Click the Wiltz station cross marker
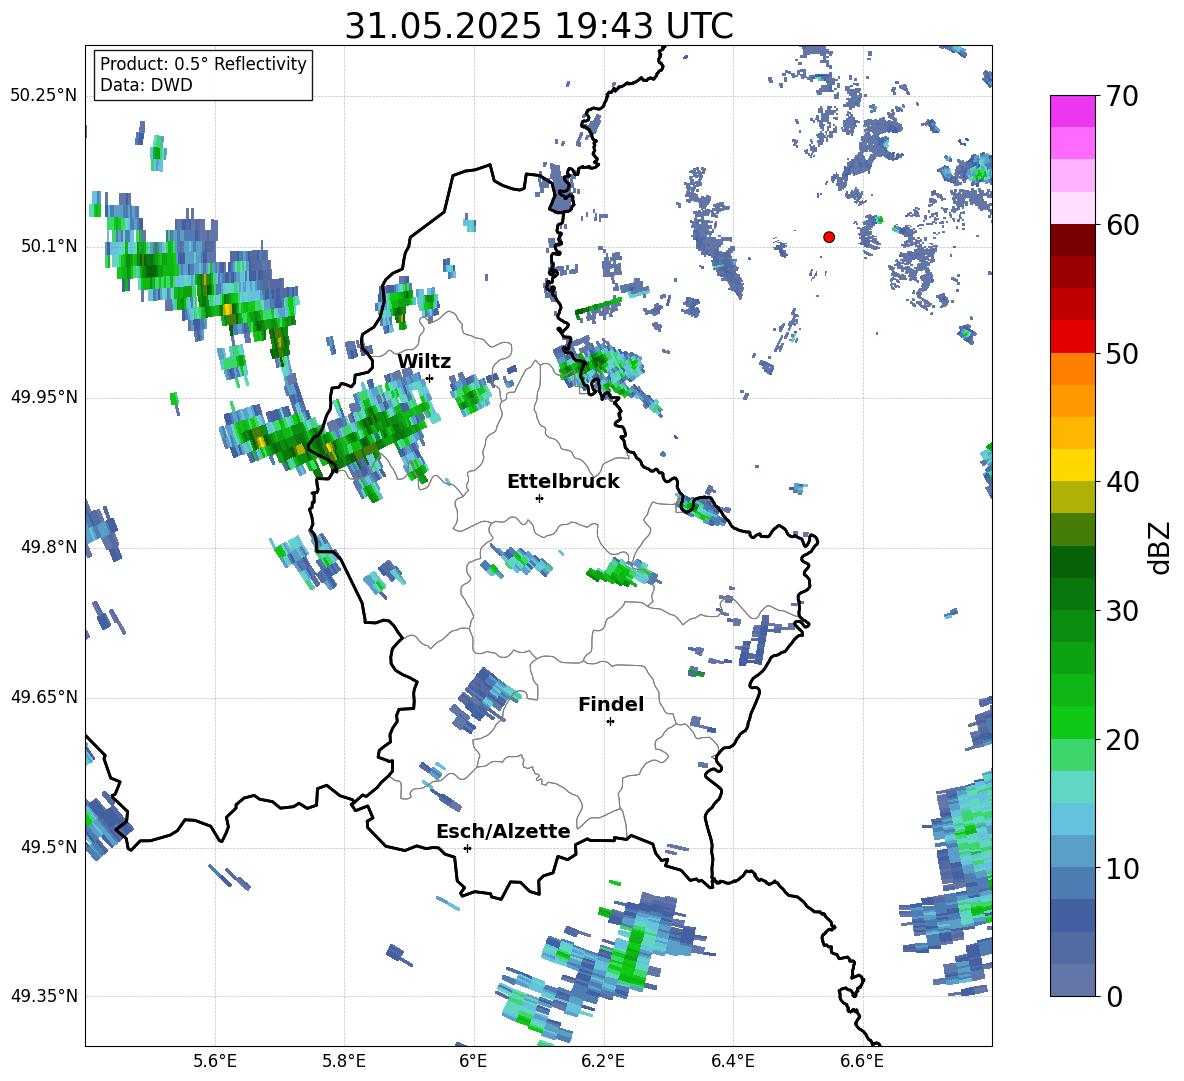Viewport: 1184px width, 1081px height. tap(429, 378)
